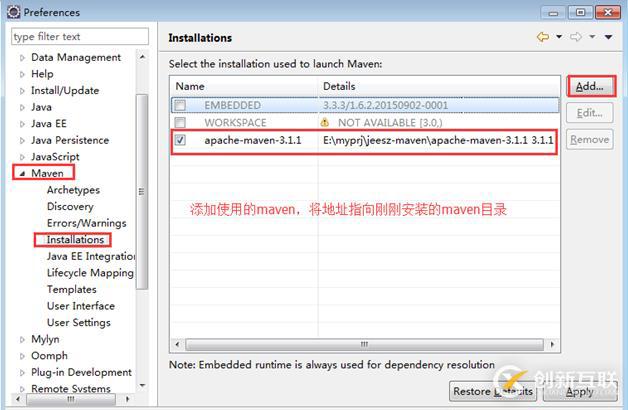The height and width of the screenshot is (410, 628).
Task: Toggle the WORKSPACE installation checkbox
Action: click(x=180, y=123)
